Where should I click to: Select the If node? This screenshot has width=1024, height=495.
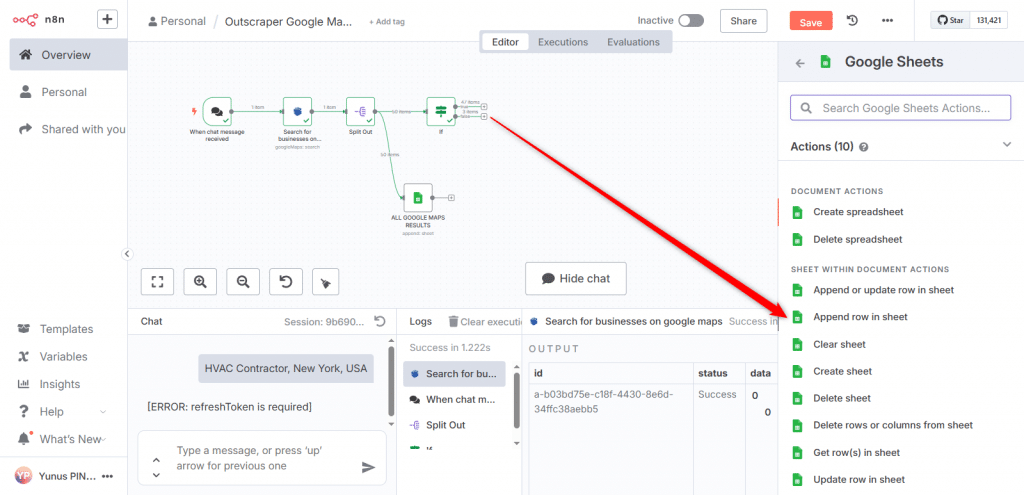441,112
